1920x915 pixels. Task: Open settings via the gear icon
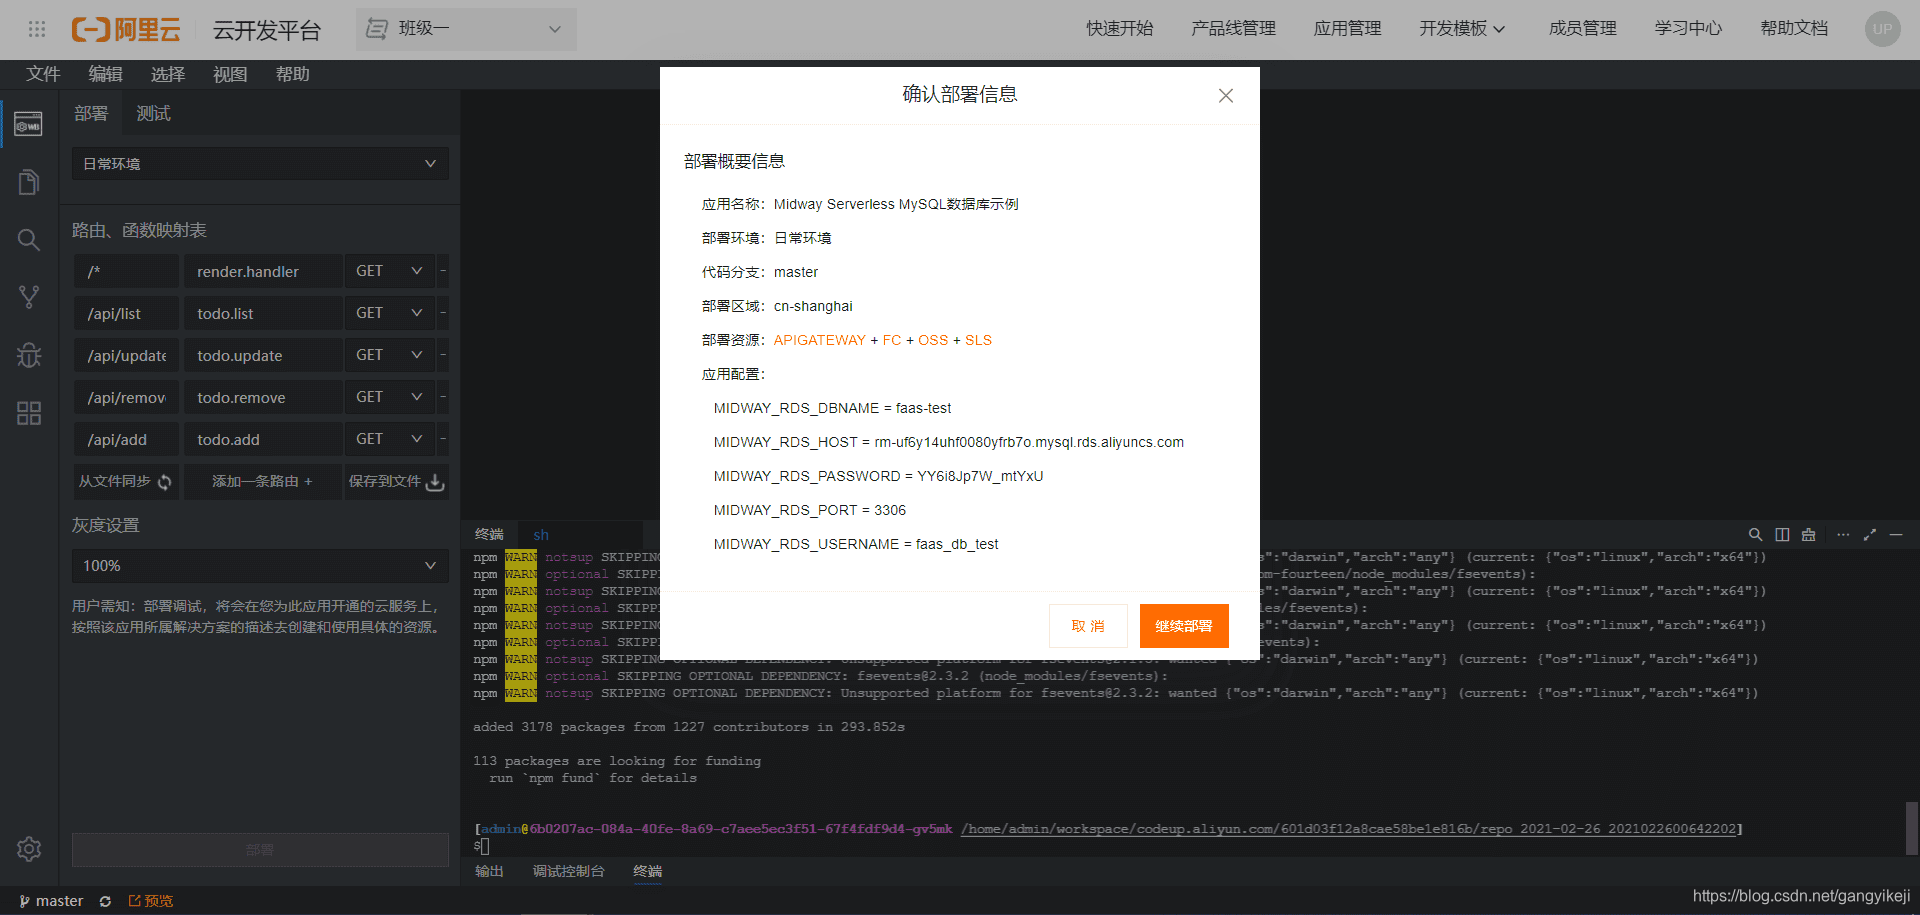point(28,849)
